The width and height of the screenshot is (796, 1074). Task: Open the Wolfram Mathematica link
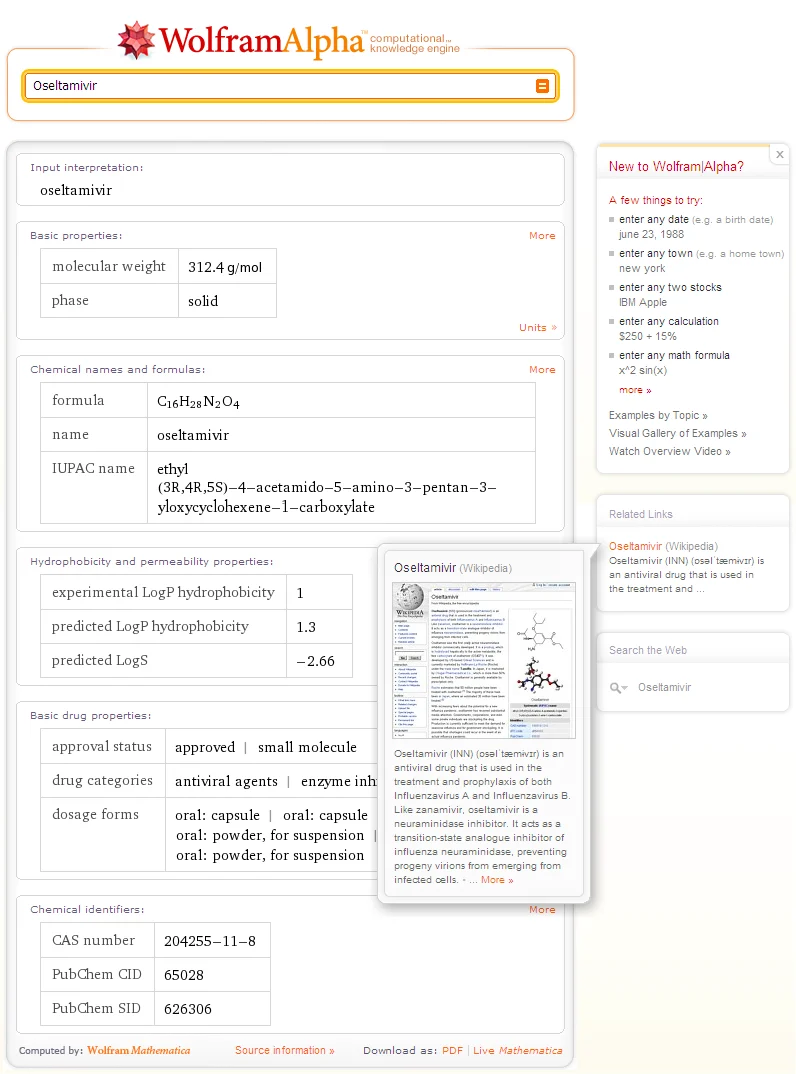coord(138,1050)
